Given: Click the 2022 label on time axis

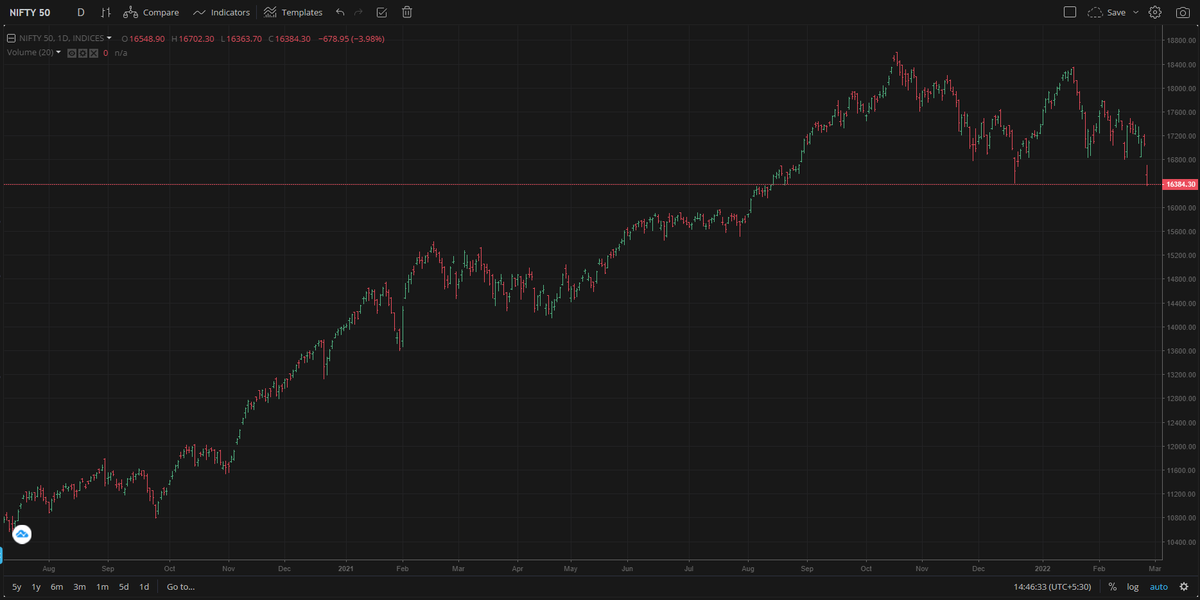Looking at the screenshot, I should coord(1044,567).
